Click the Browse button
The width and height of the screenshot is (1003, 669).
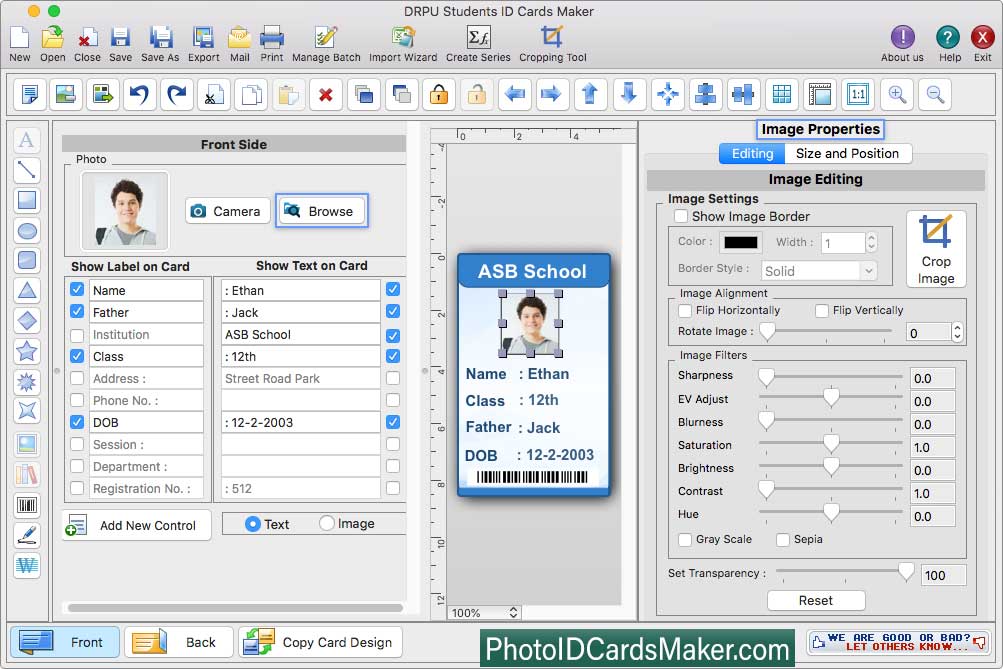[322, 210]
